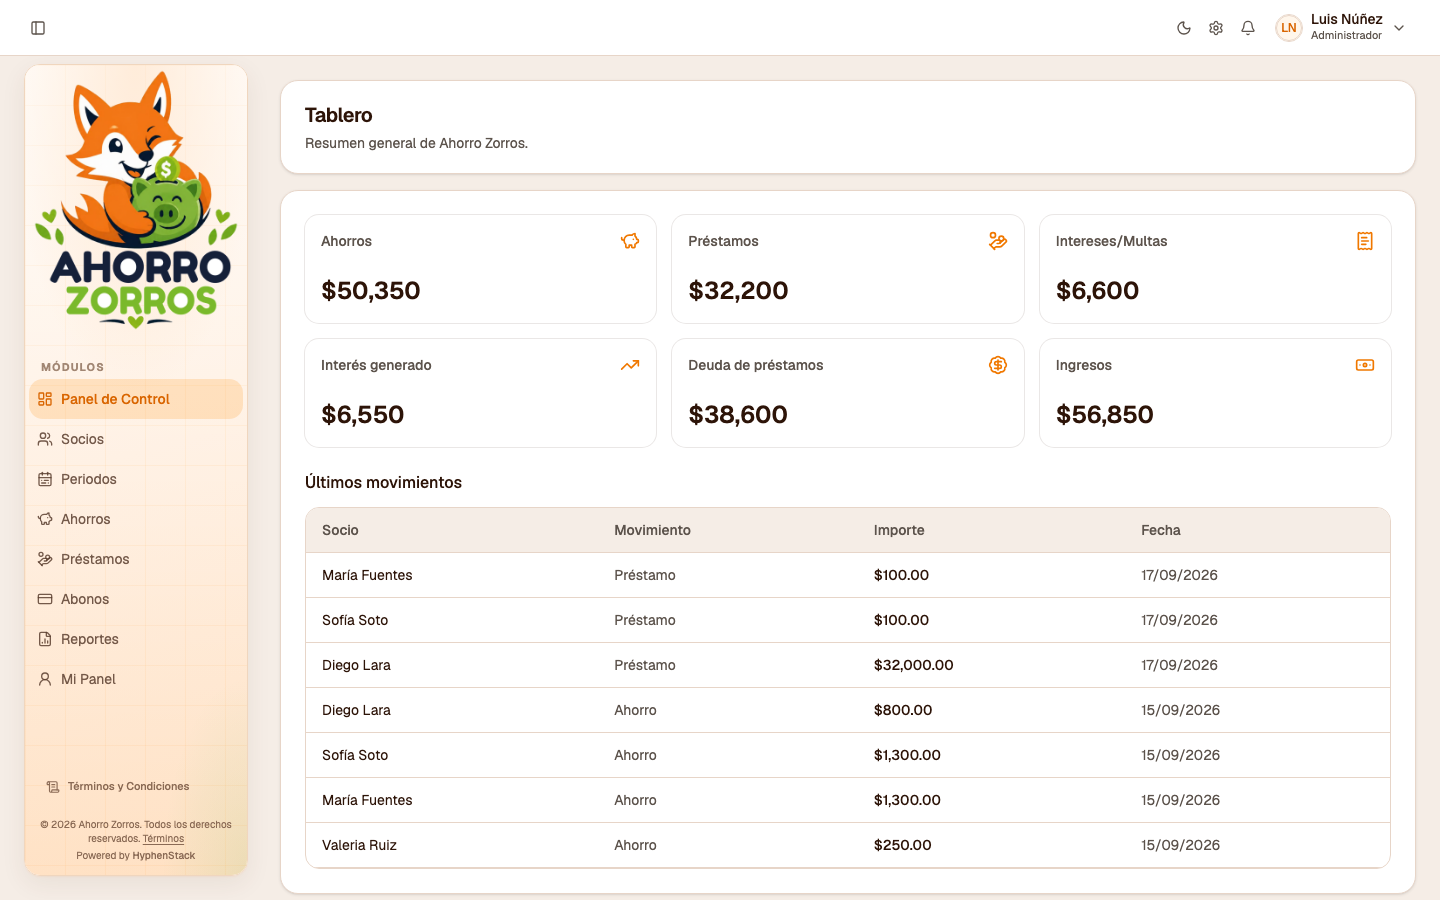Viewport: 1440px width, 900px height.
Task: Click the Ahorro Zorros fox logo
Action: point(136,200)
